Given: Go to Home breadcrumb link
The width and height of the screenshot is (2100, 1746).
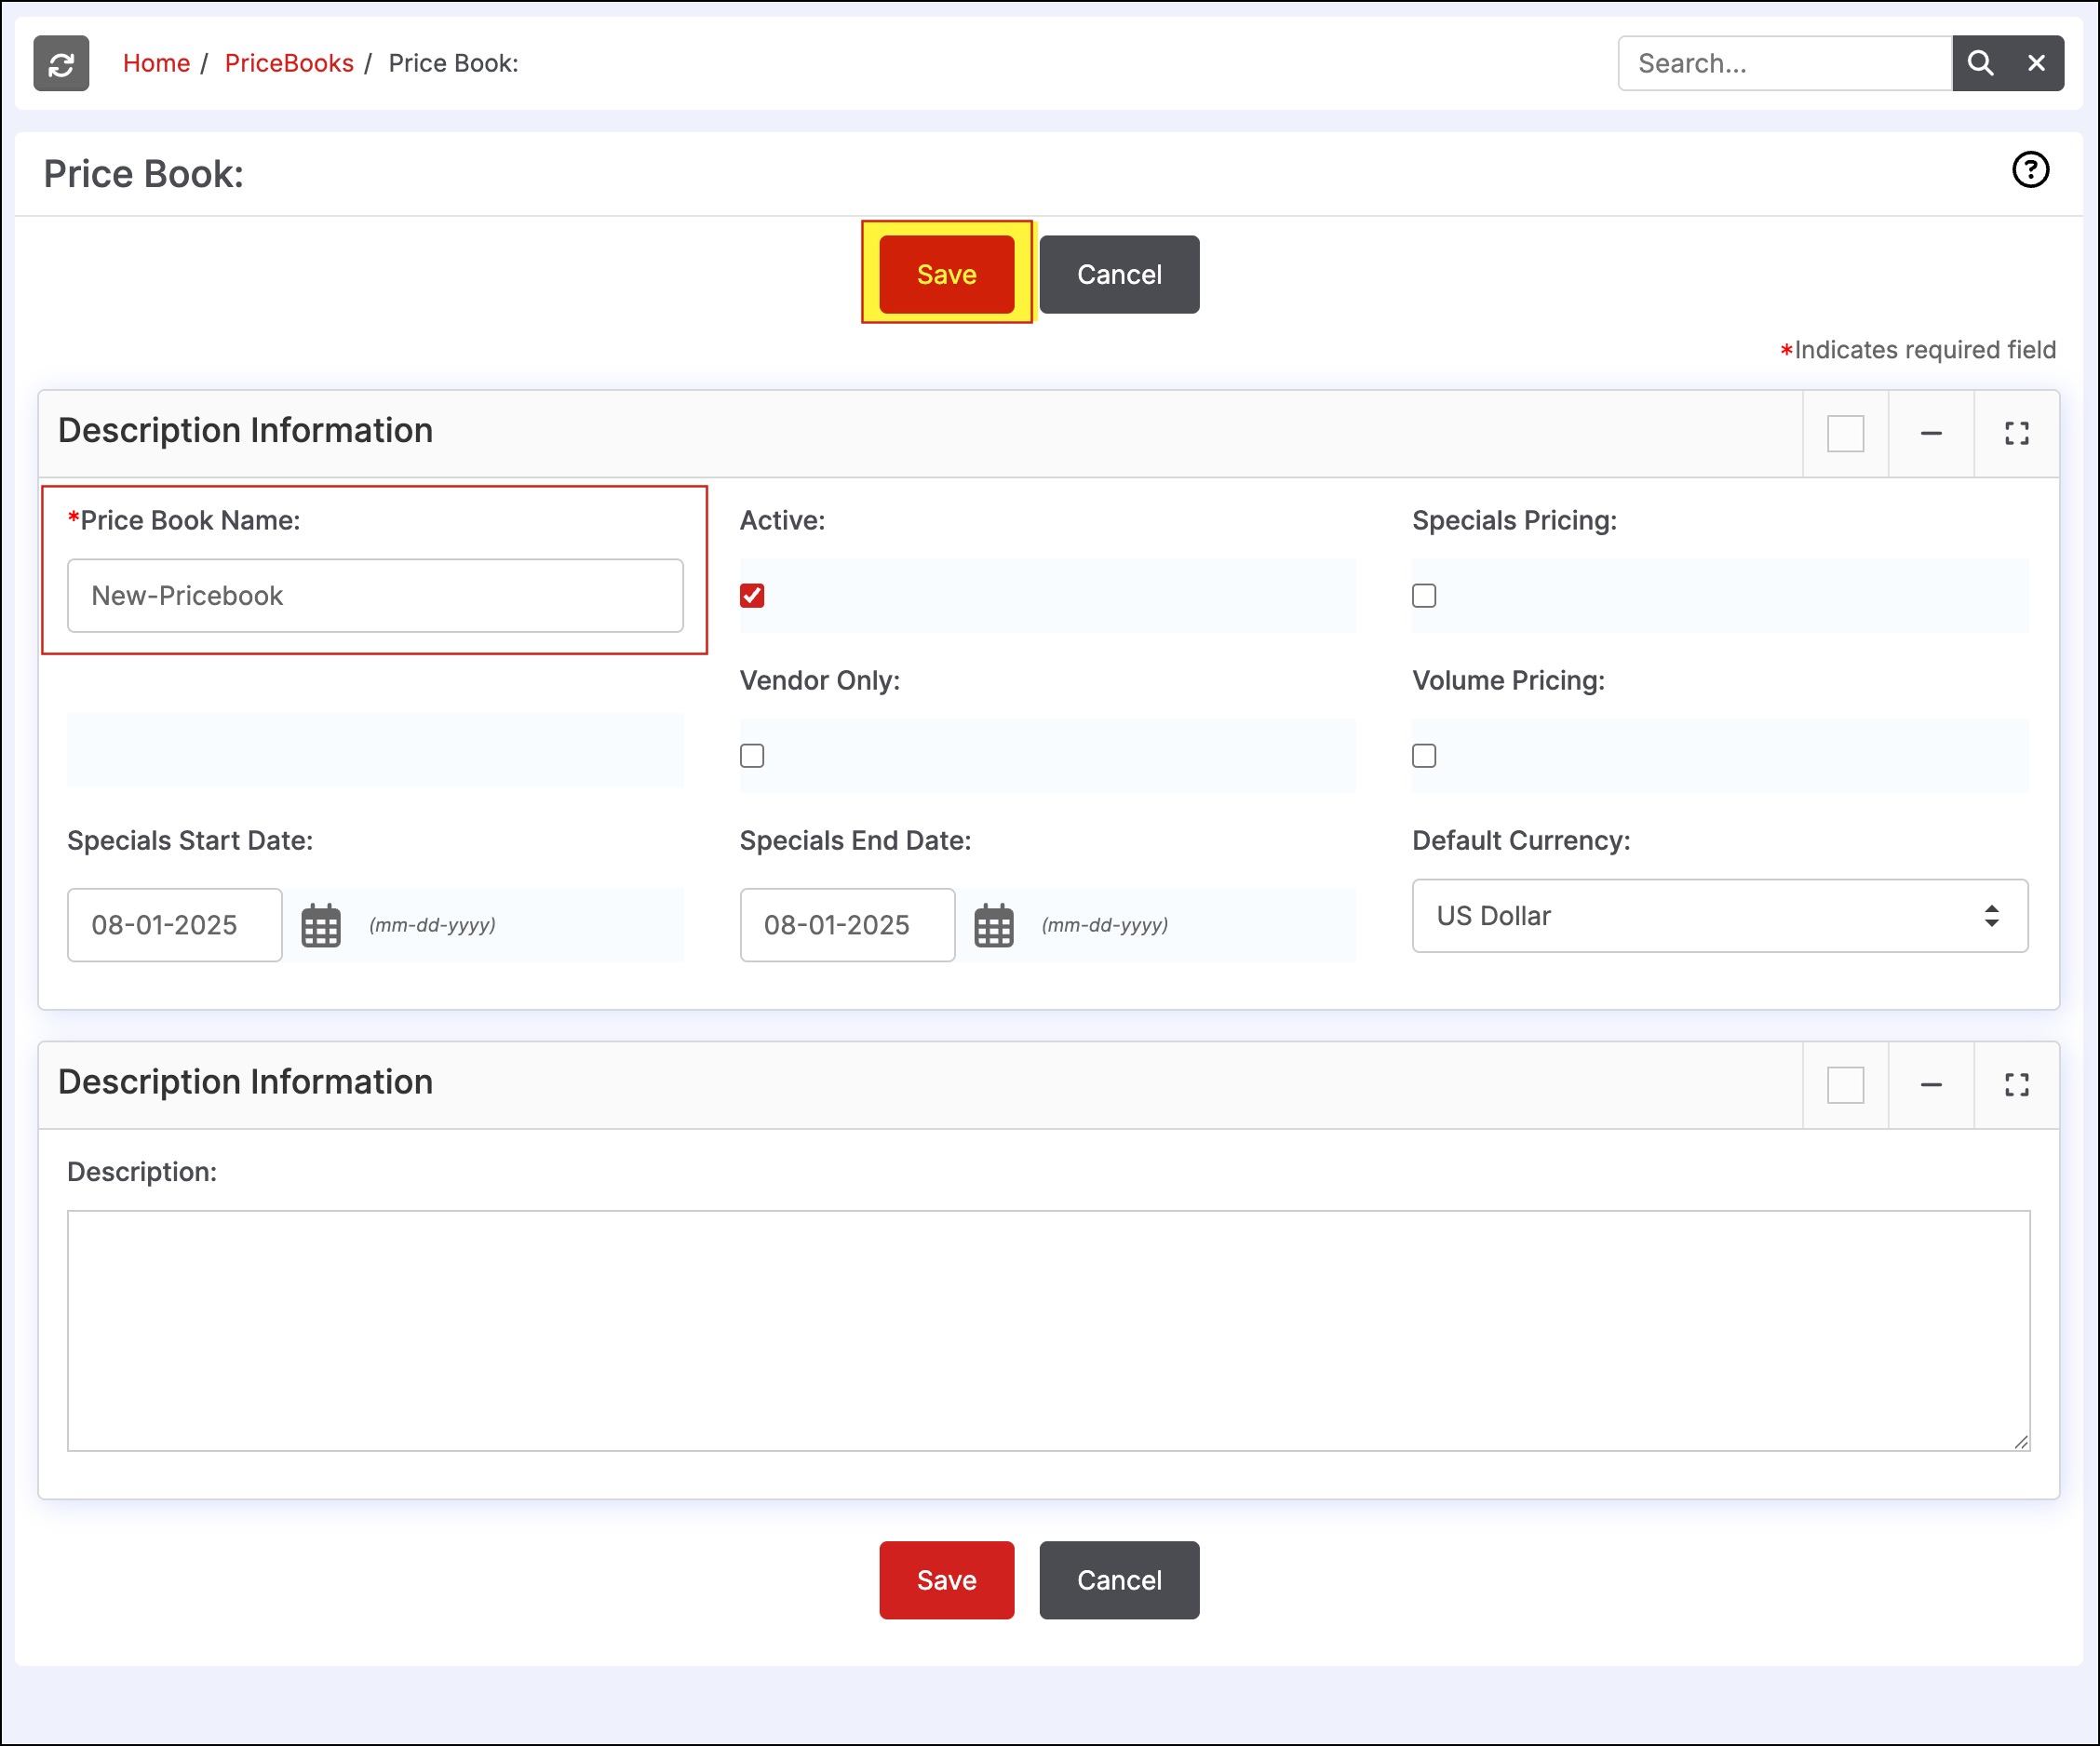Looking at the screenshot, I should [x=156, y=63].
